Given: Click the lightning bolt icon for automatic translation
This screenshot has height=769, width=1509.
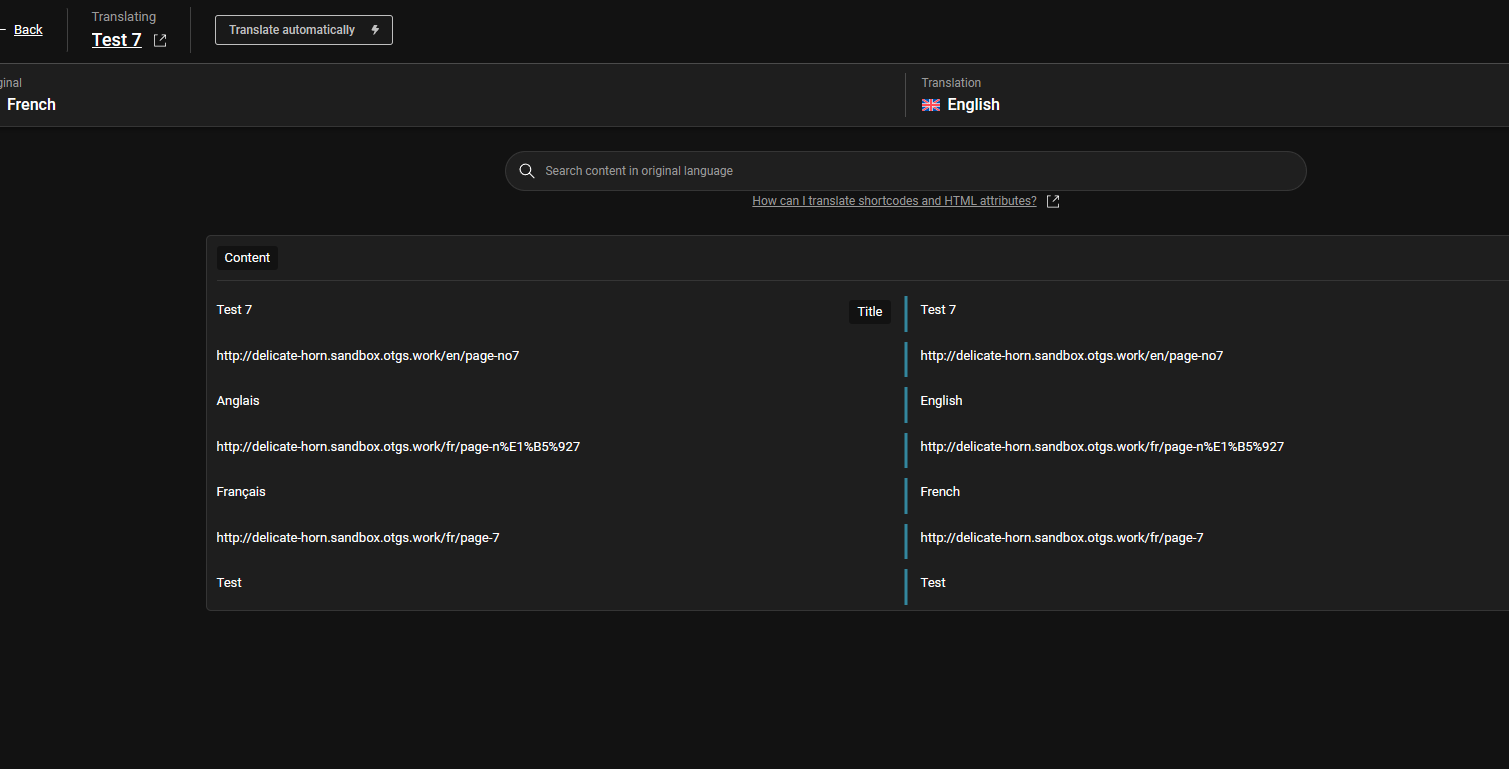Looking at the screenshot, I should pyautogui.click(x=375, y=29).
